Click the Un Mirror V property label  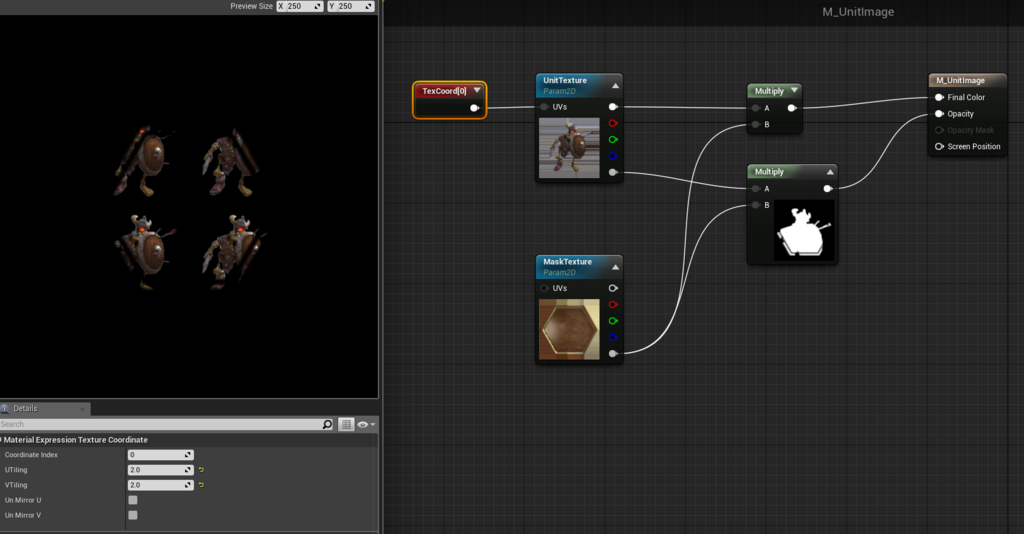23,515
